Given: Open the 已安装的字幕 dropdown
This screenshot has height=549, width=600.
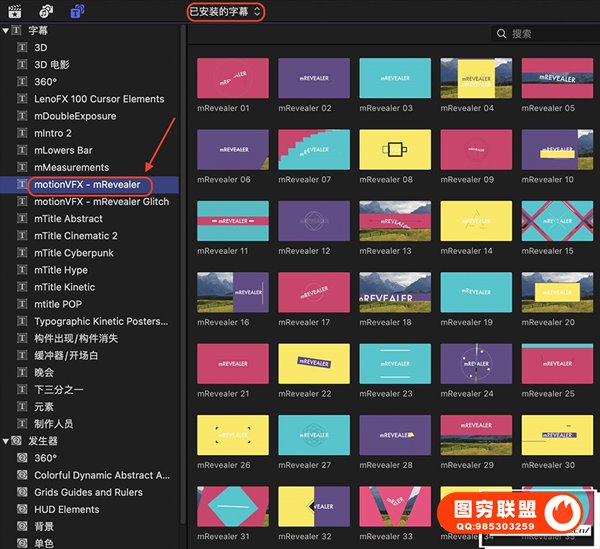Looking at the screenshot, I should click(x=226, y=11).
